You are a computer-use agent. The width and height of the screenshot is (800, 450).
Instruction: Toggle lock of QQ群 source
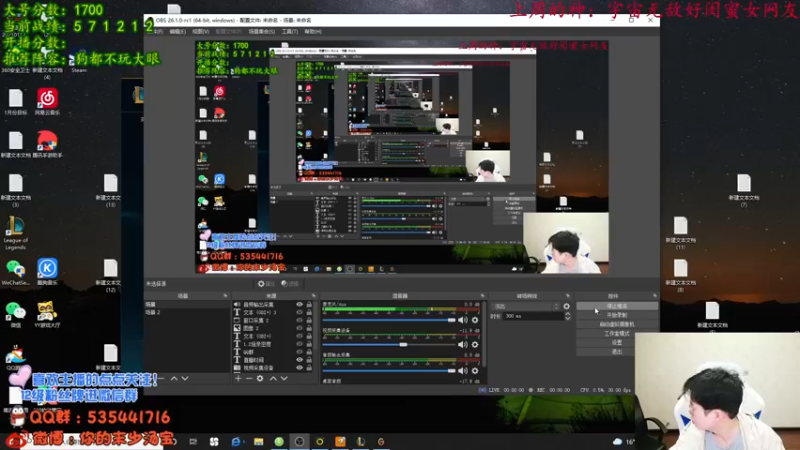point(309,352)
